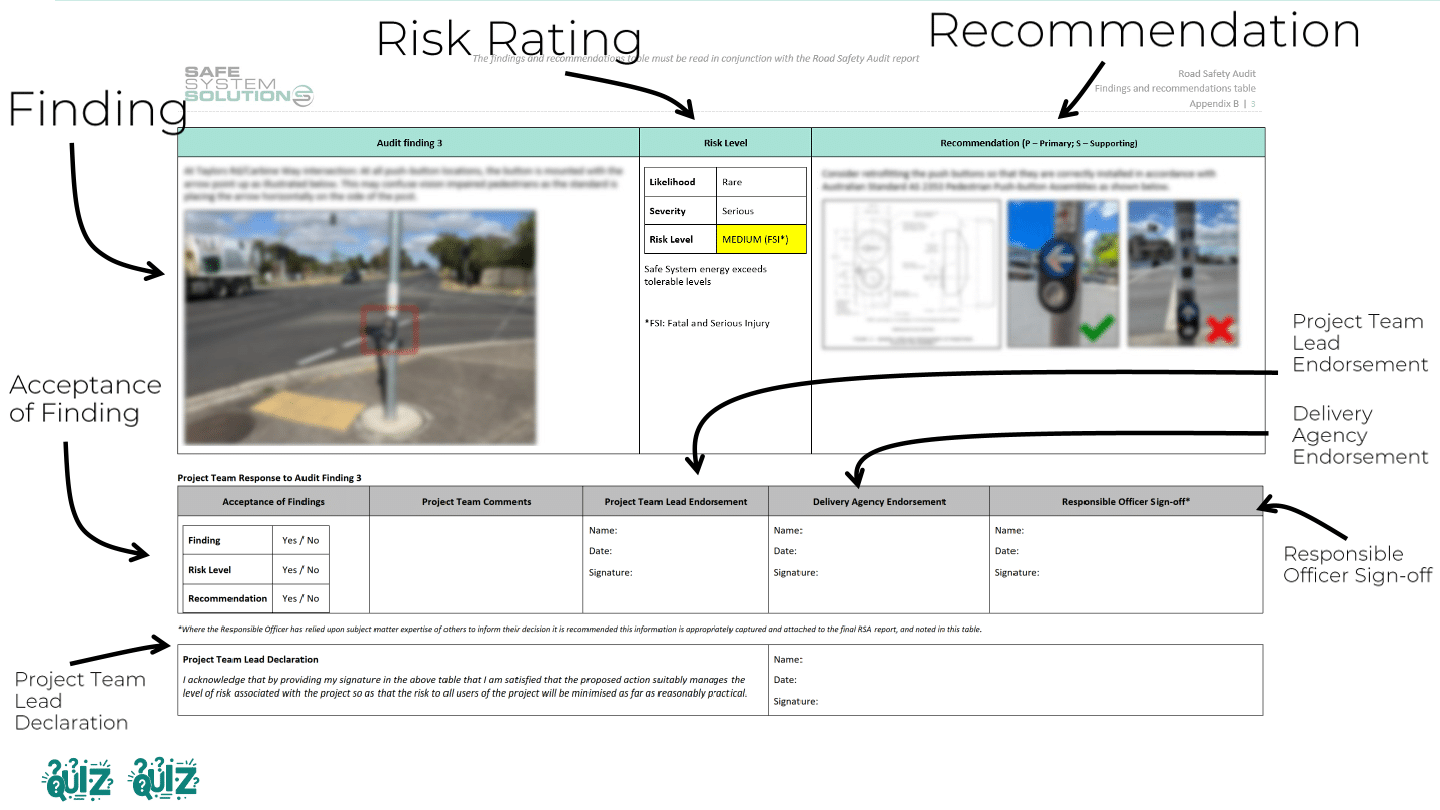Screen dimensions: 1440x810
Task: Click the intersection pole photo
Action: pyautogui.click(x=360, y=327)
